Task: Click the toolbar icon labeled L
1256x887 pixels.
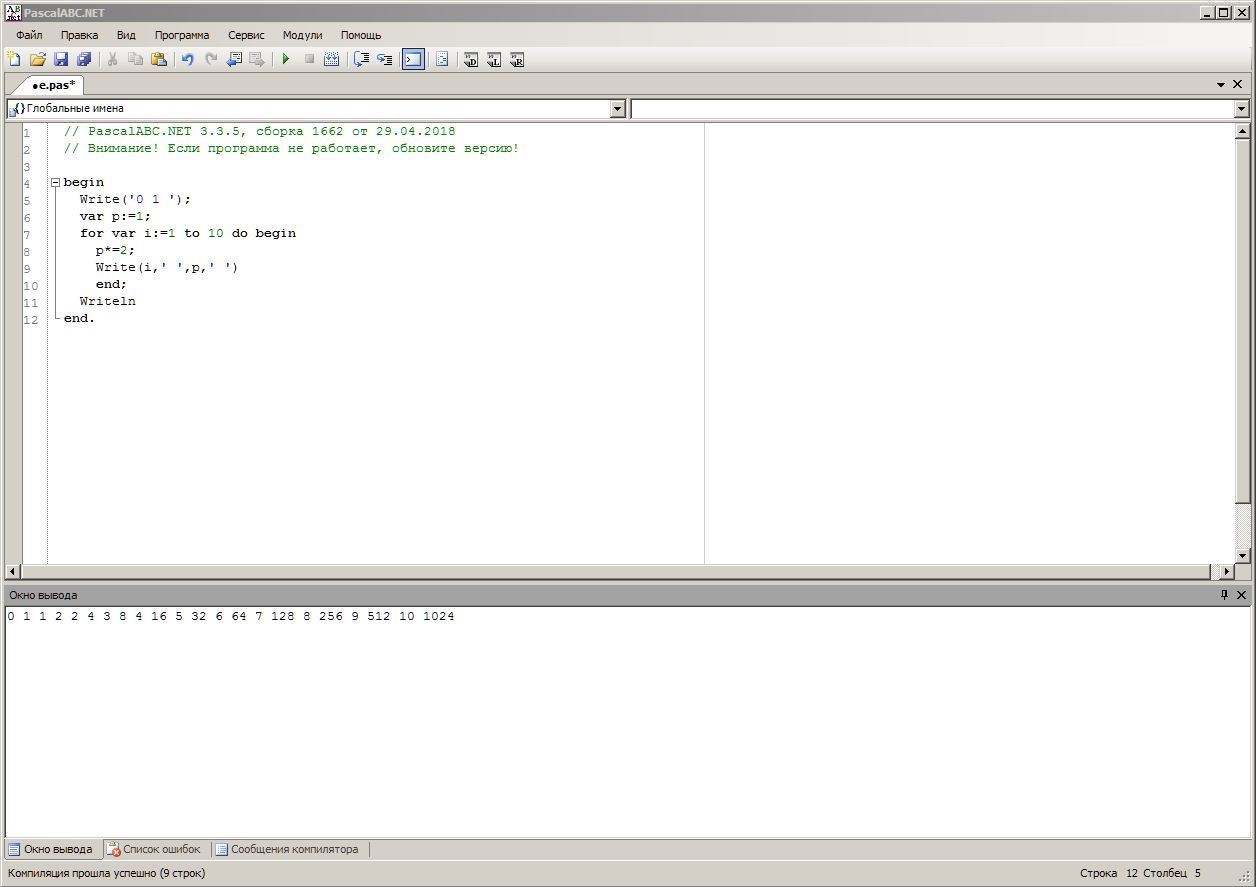Action: (x=494, y=60)
